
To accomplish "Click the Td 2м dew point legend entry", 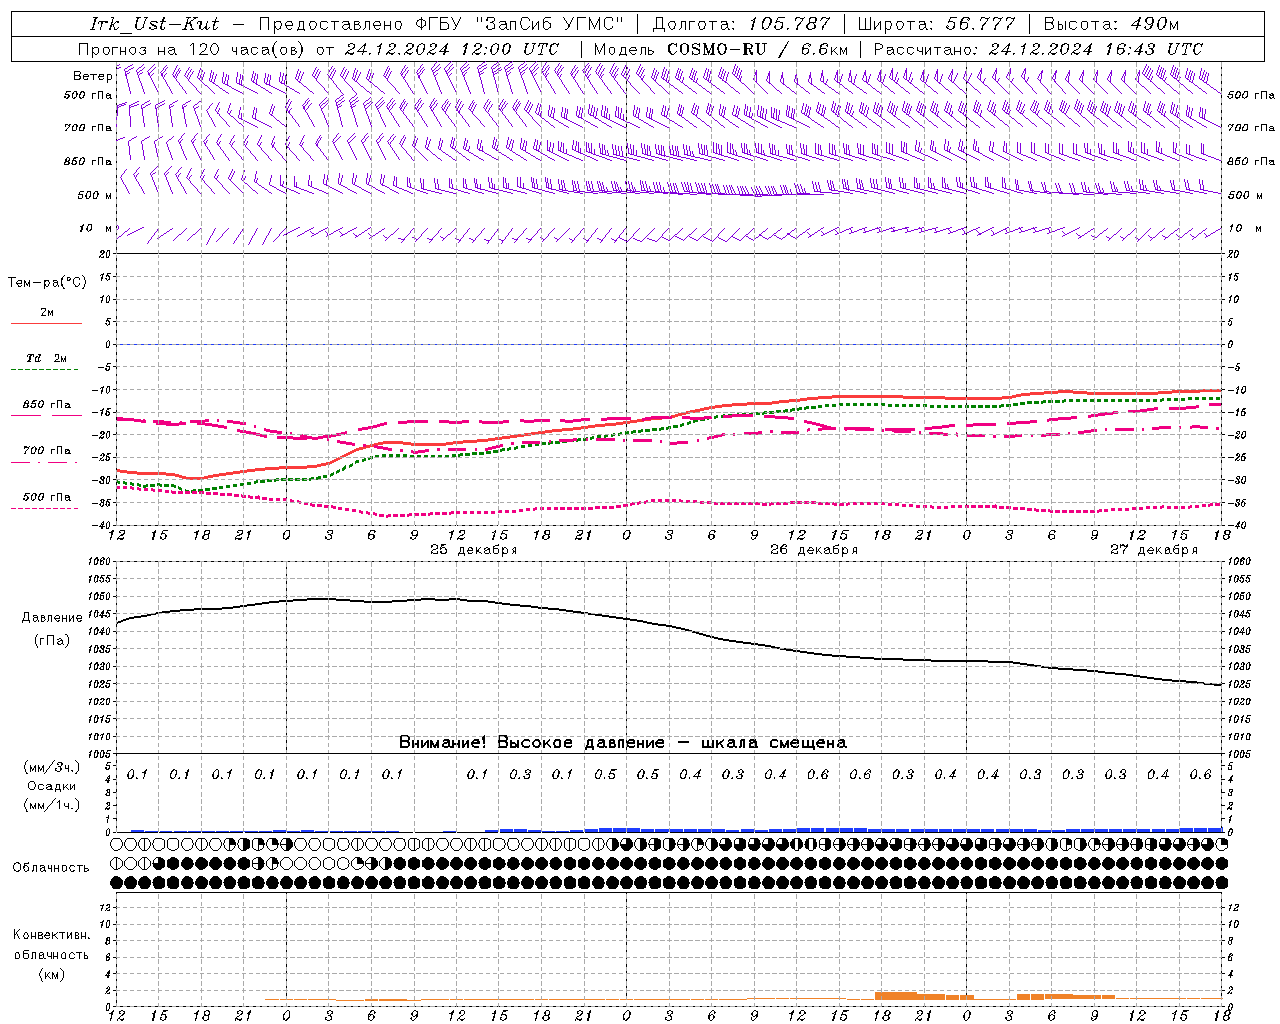I will 46,358.
